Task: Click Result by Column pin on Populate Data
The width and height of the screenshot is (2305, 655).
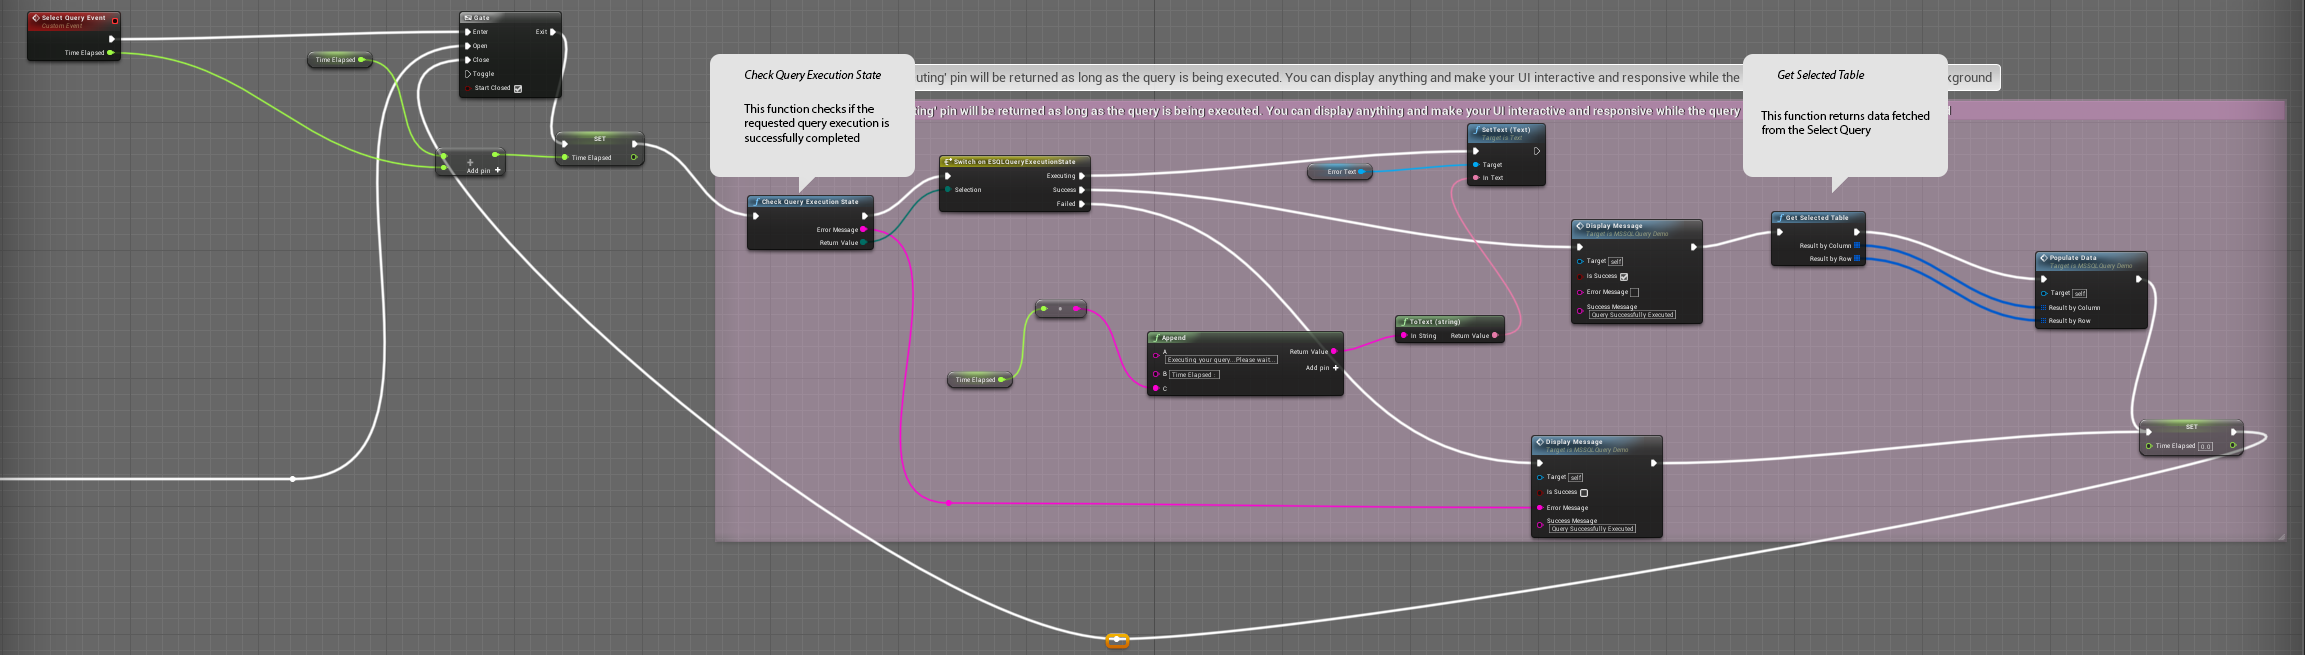Action: point(2043,308)
